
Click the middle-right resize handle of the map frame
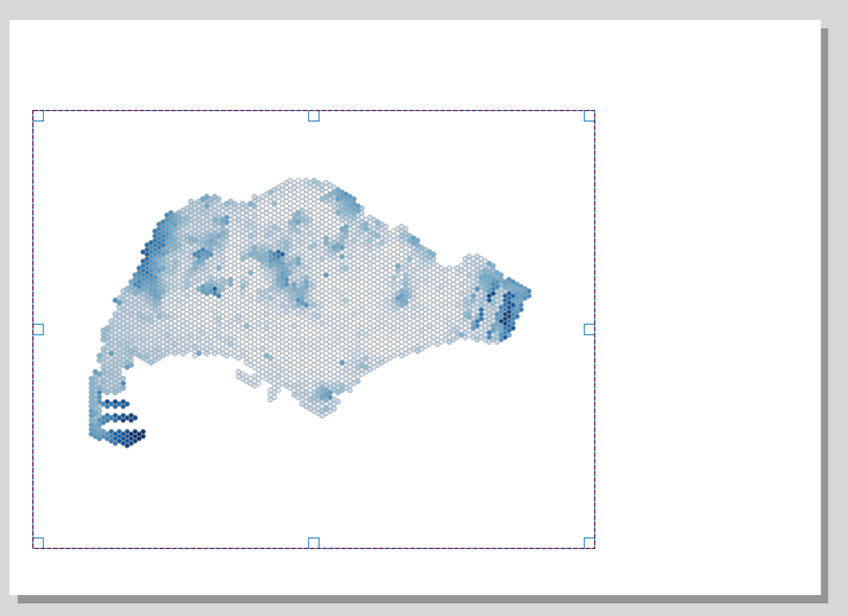[x=589, y=329]
